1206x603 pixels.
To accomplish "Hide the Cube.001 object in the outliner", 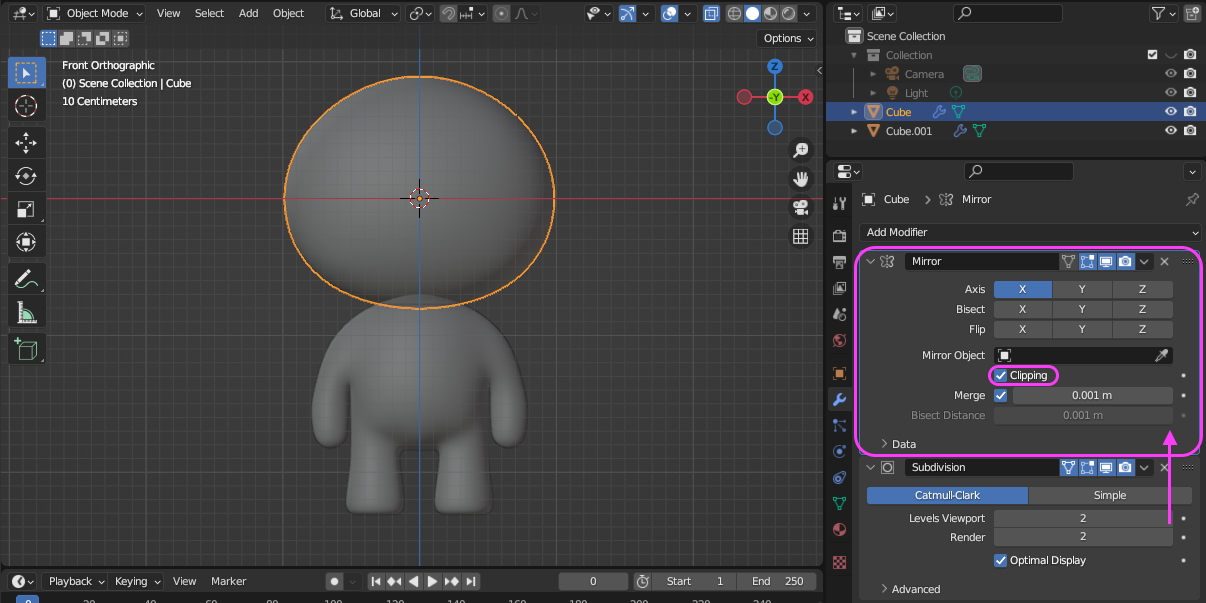I will coord(1170,131).
